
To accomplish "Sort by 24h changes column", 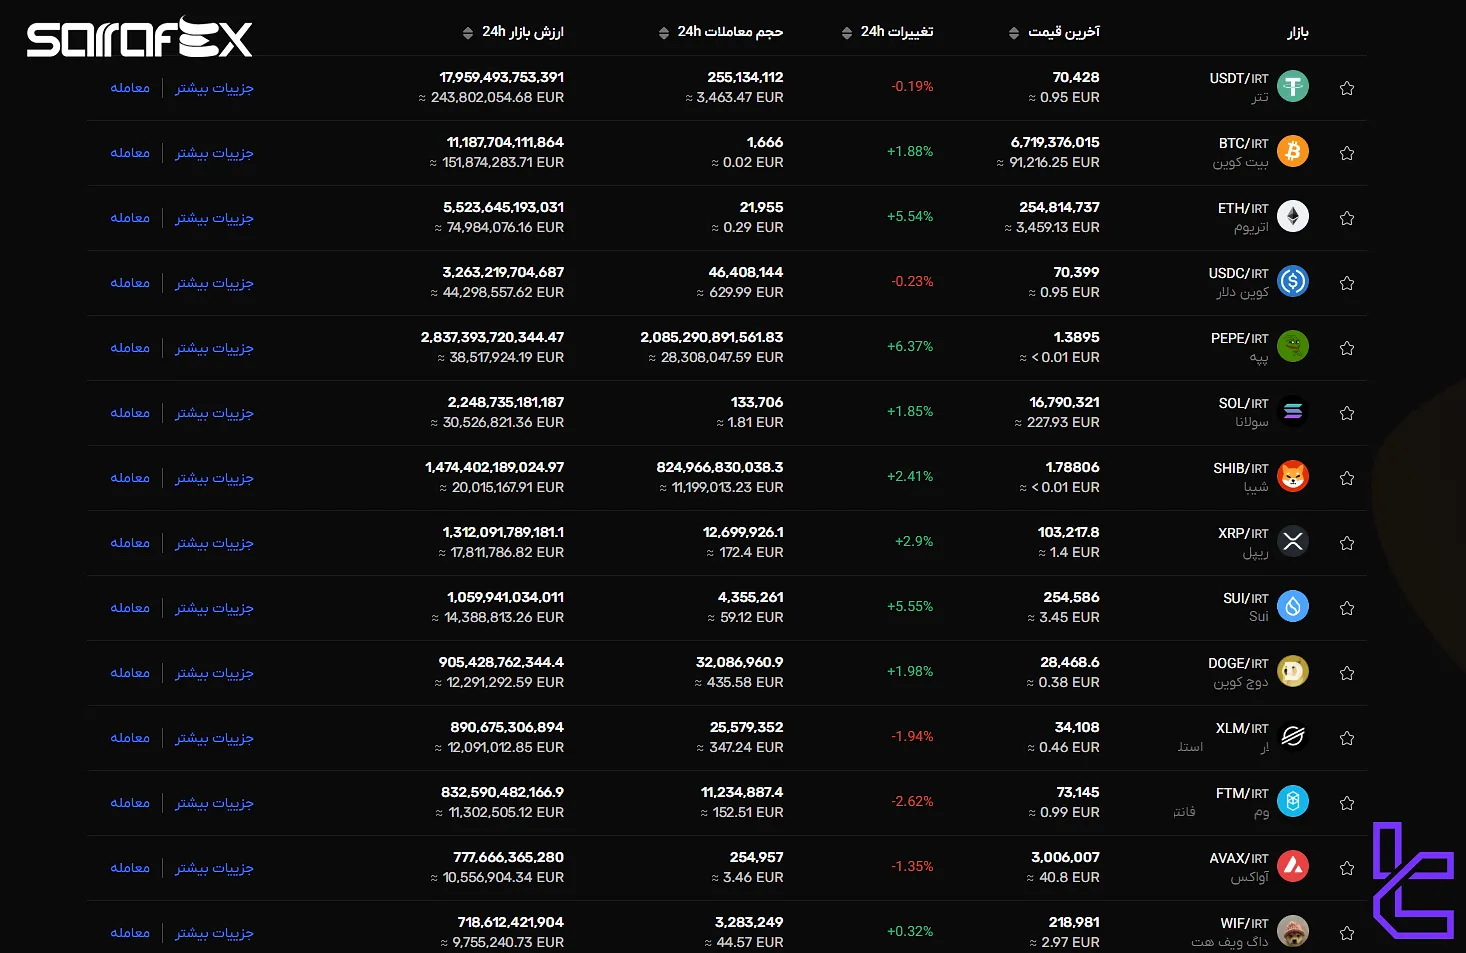I will pyautogui.click(x=888, y=32).
